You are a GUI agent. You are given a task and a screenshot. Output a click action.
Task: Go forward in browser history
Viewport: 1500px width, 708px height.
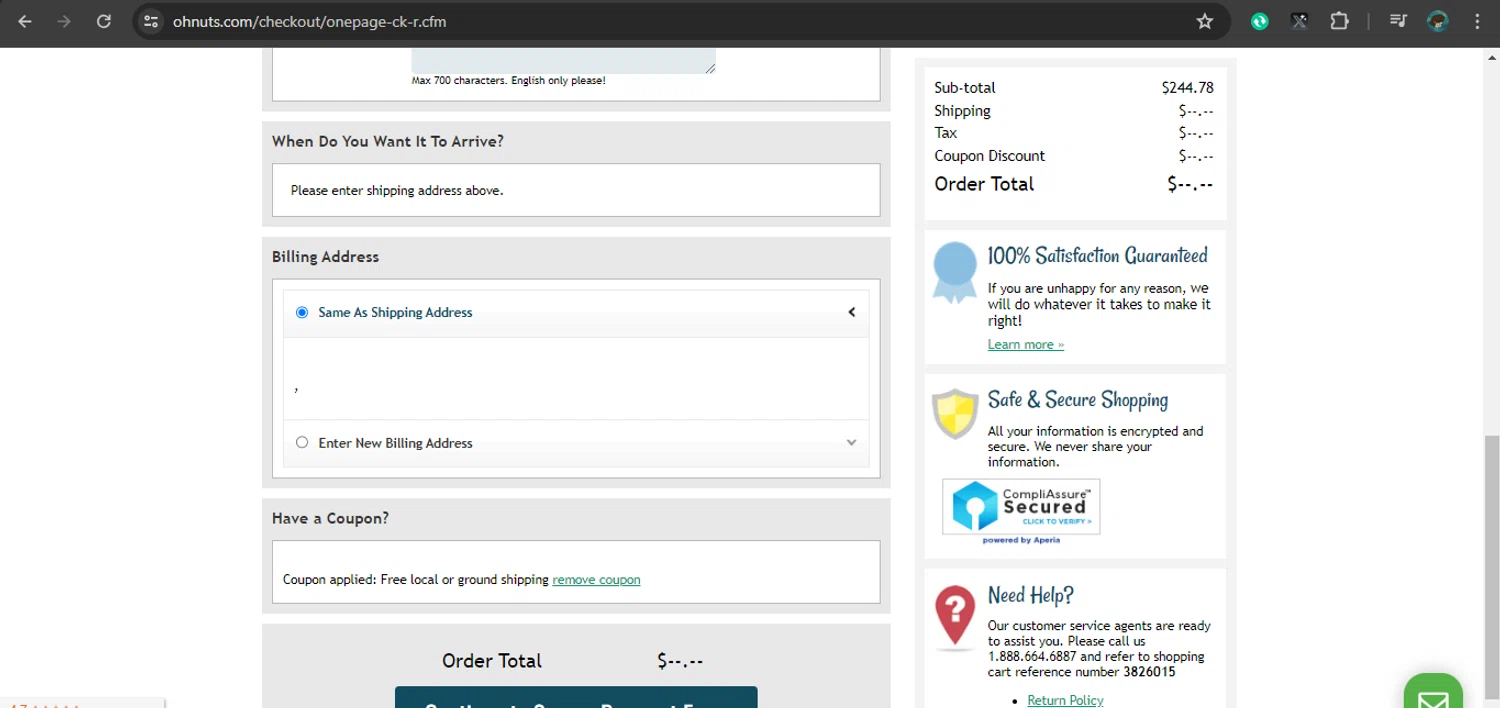coord(64,21)
